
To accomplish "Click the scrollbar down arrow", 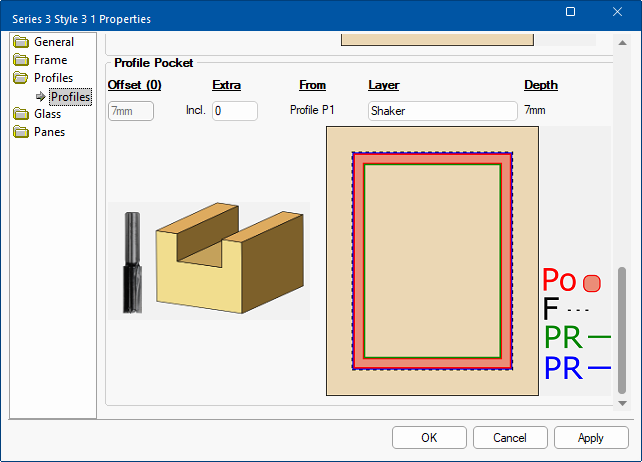I will click(623, 403).
